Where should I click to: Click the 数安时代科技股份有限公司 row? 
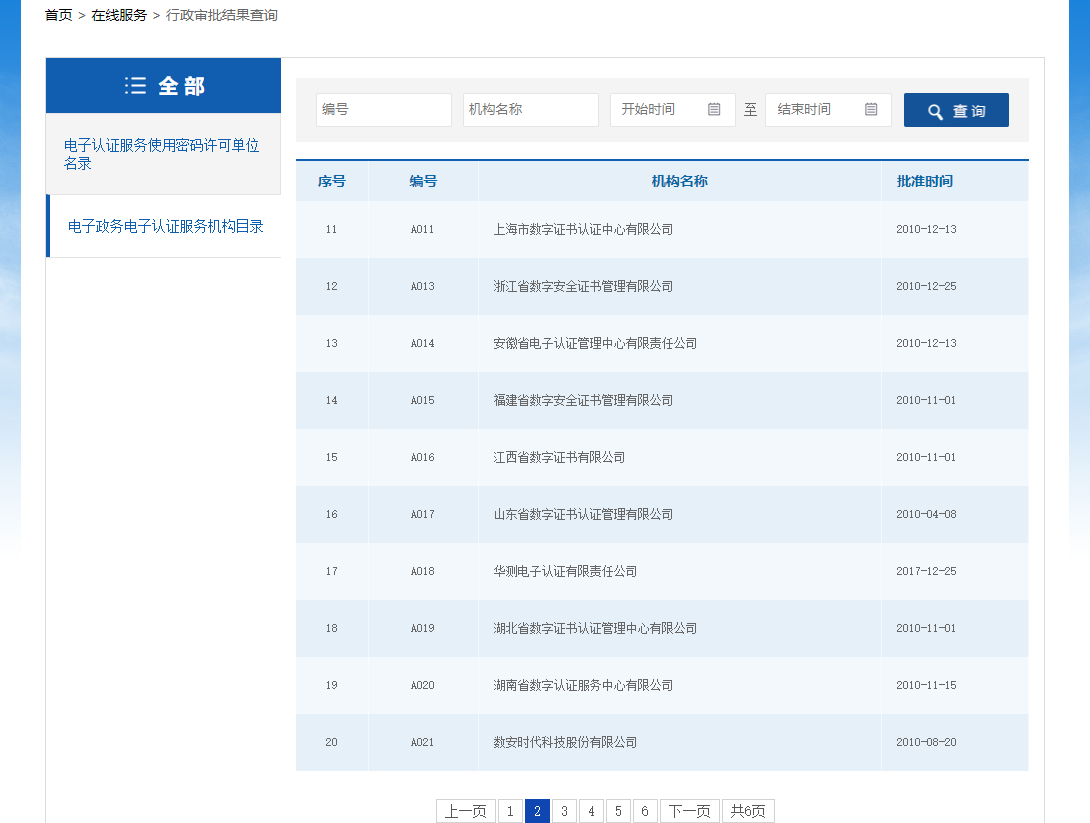(565, 742)
